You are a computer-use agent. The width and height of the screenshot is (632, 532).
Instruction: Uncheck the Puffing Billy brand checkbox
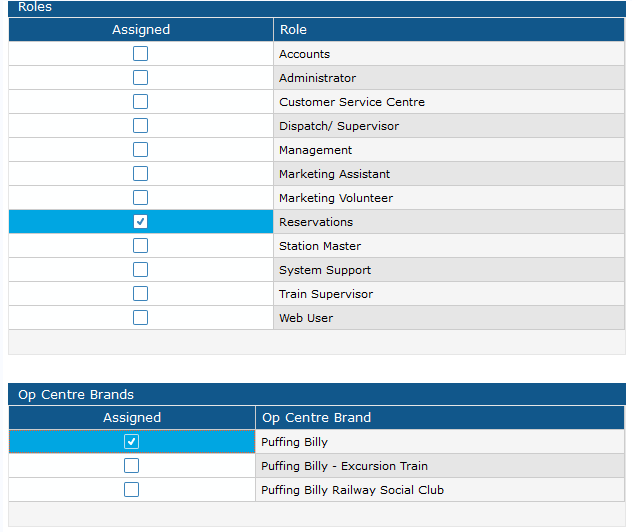(x=131, y=442)
